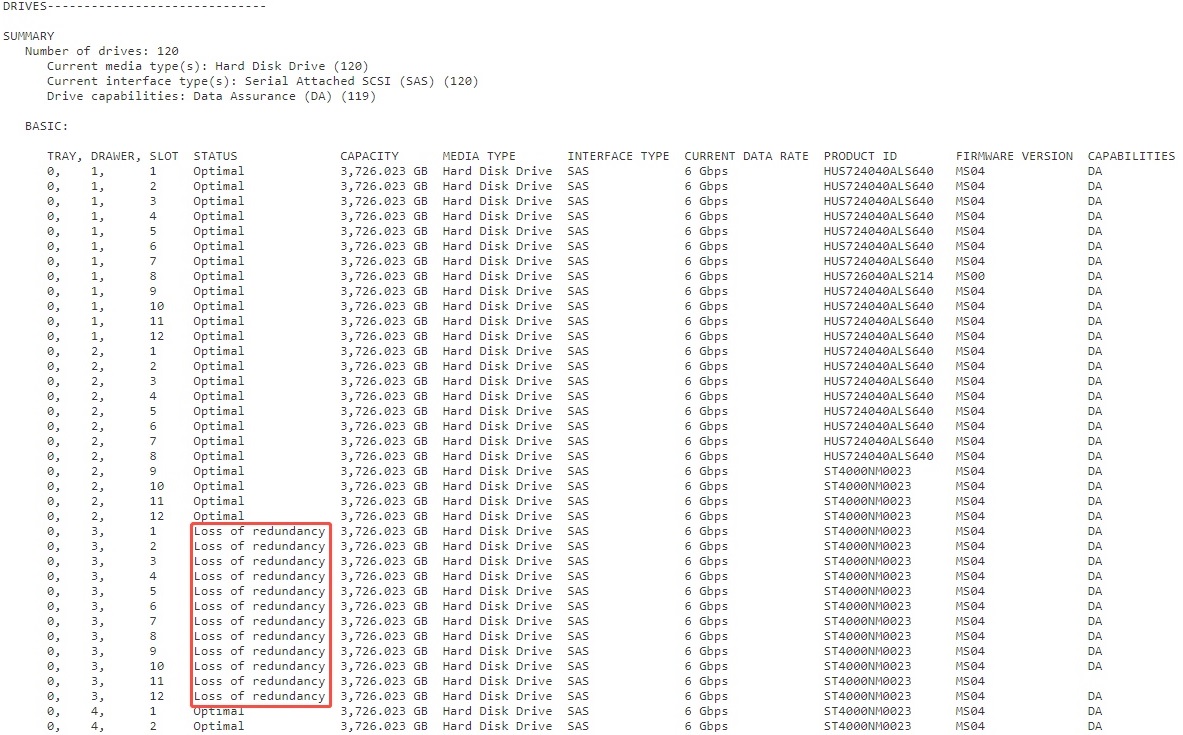The width and height of the screenshot is (1183, 735).
Task: Select the MS00 firmware version value
Action: pyautogui.click(x=970, y=276)
